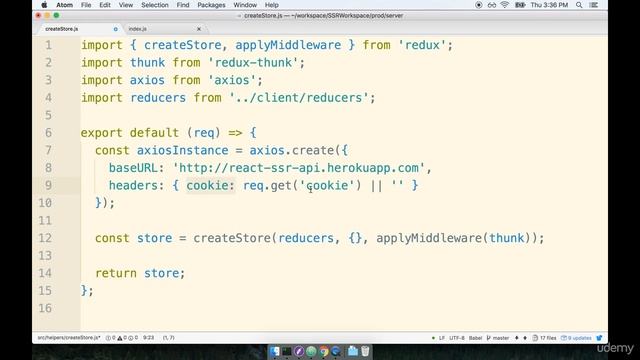Viewport: 640px width, 360px height.
Task: Click the glasses icon in the menu bar
Action: tap(492, 5)
